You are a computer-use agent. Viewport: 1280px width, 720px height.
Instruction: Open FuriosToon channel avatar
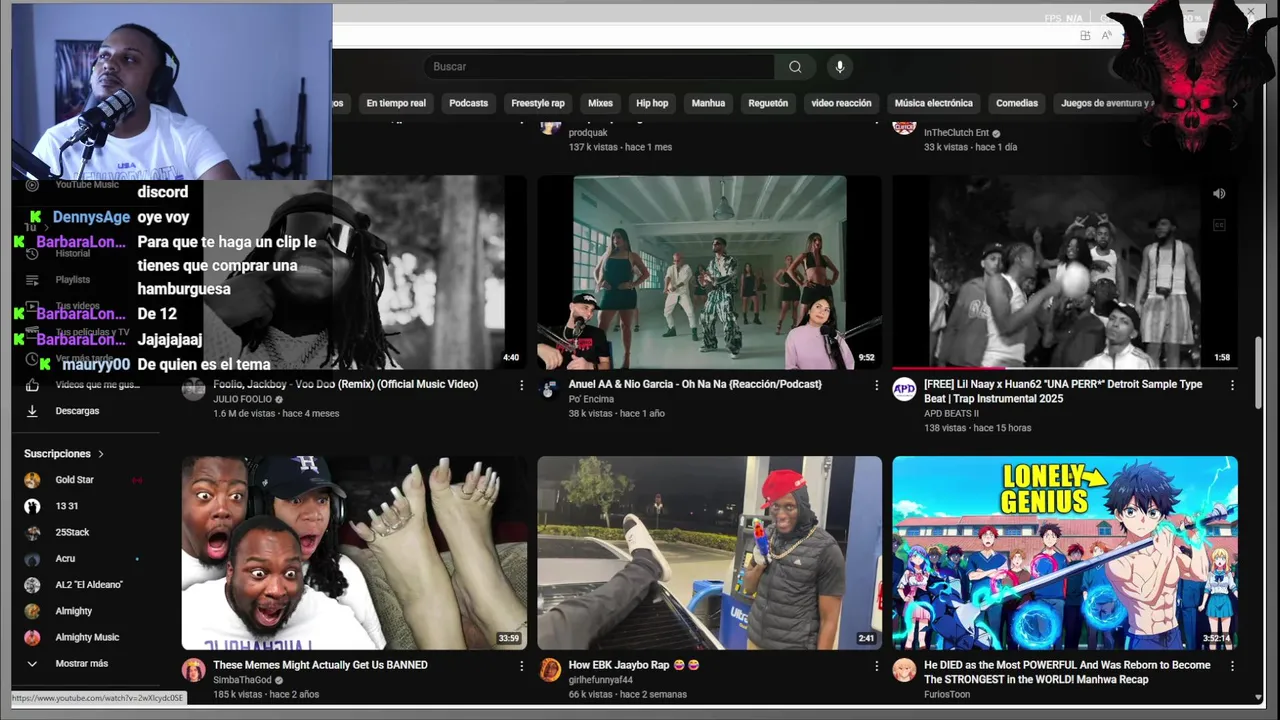(904, 670)
